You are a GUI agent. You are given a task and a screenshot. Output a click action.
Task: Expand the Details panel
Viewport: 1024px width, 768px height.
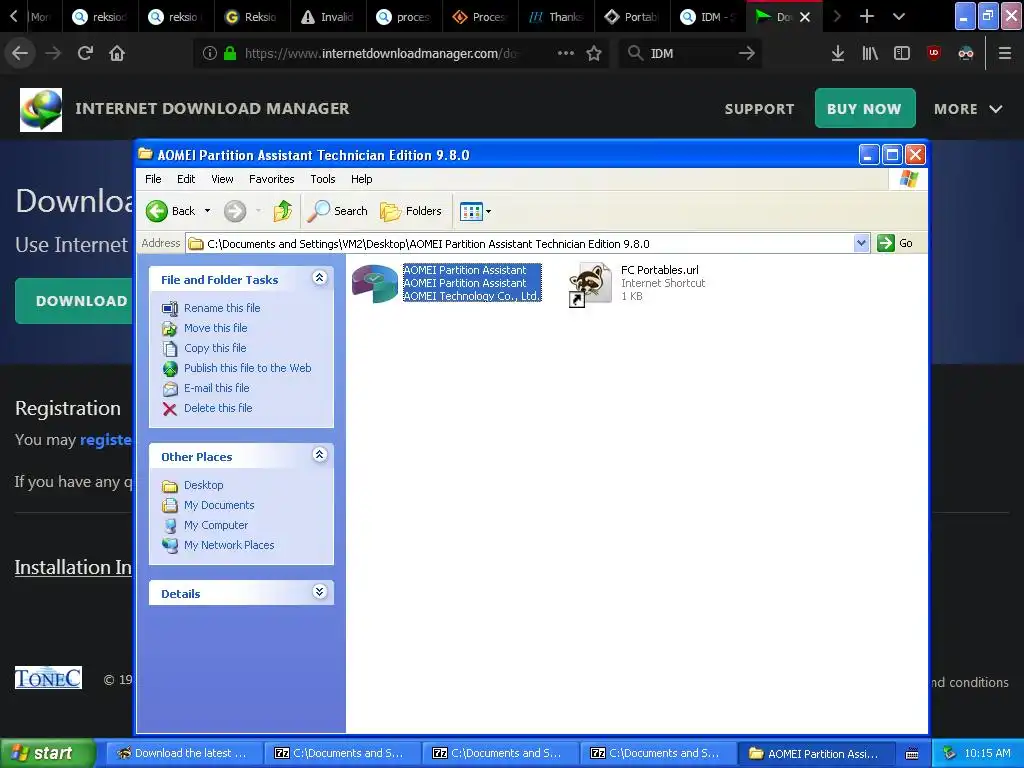click(319, 592)
